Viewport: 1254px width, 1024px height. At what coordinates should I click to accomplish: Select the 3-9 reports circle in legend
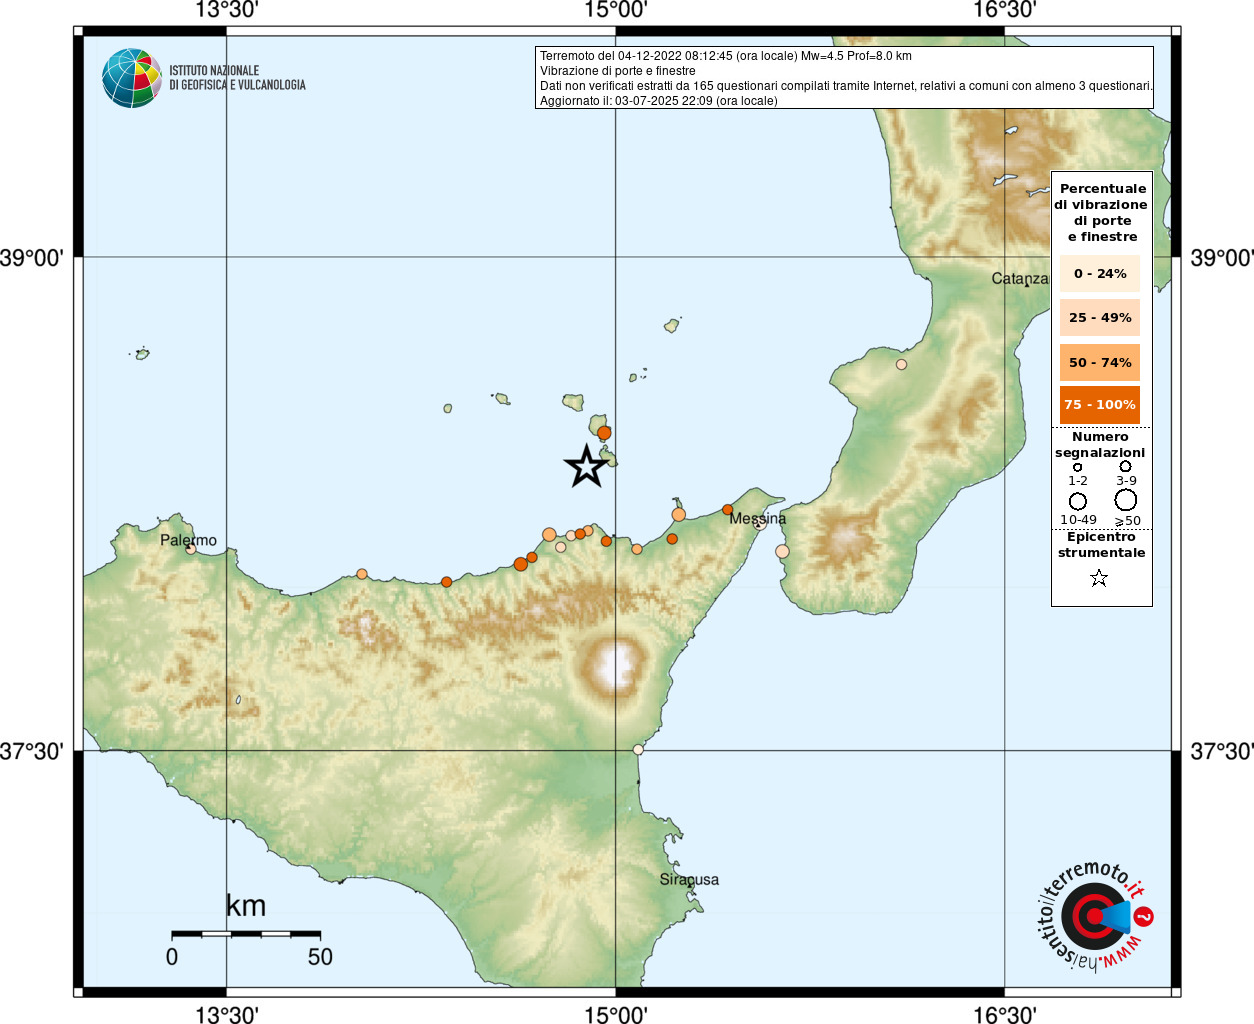1125,466
